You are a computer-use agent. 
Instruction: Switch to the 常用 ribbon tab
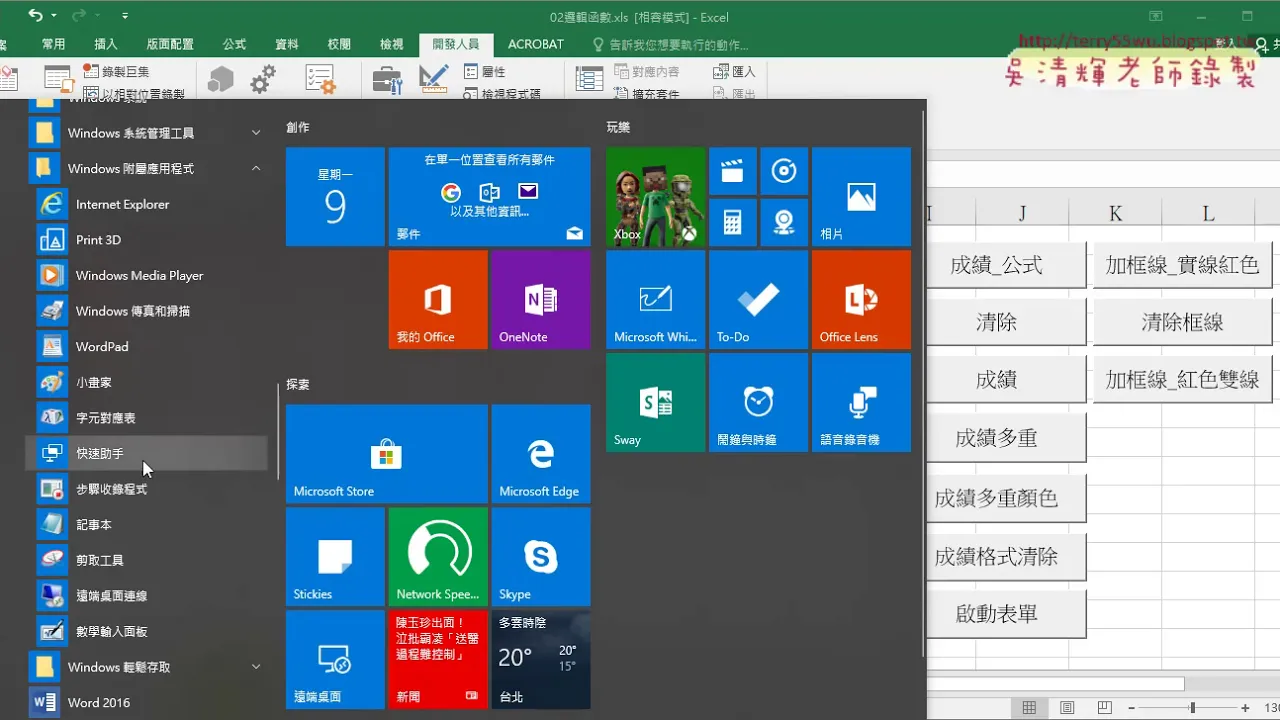(54, 44)
